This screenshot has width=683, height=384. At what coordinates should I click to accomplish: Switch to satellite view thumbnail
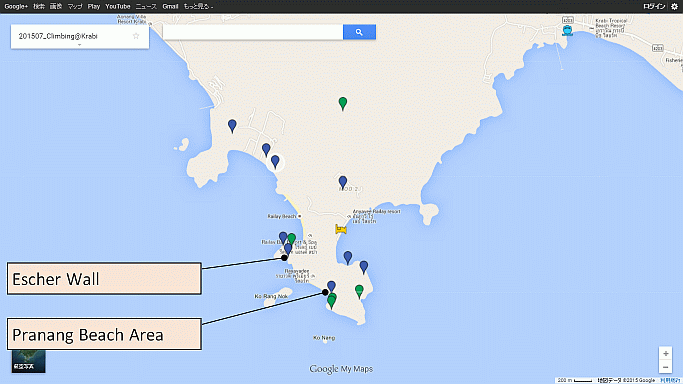coord(28,361)
